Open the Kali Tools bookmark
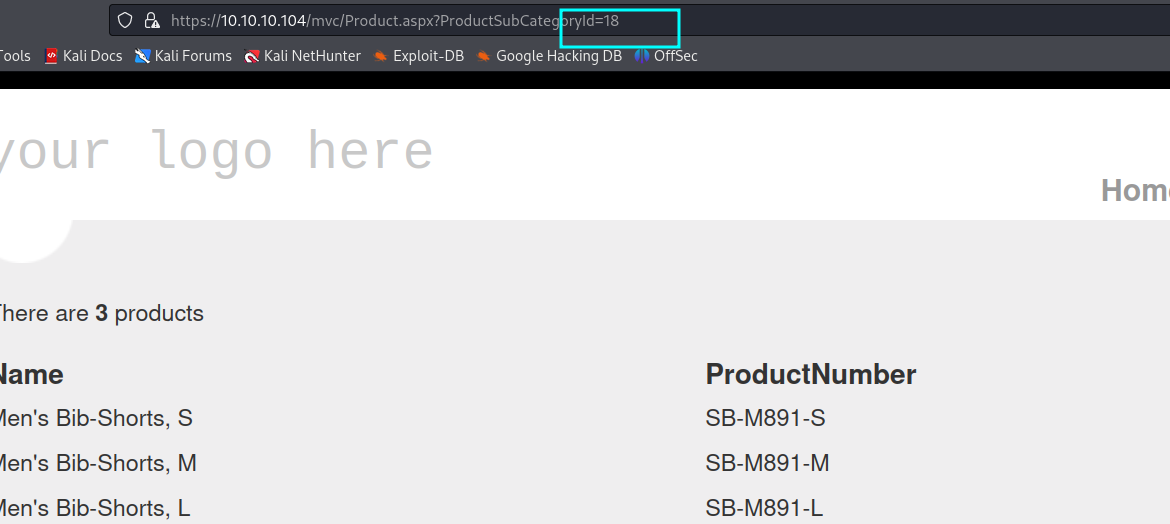Screen dimensions: 1170x524 [14, 56]
